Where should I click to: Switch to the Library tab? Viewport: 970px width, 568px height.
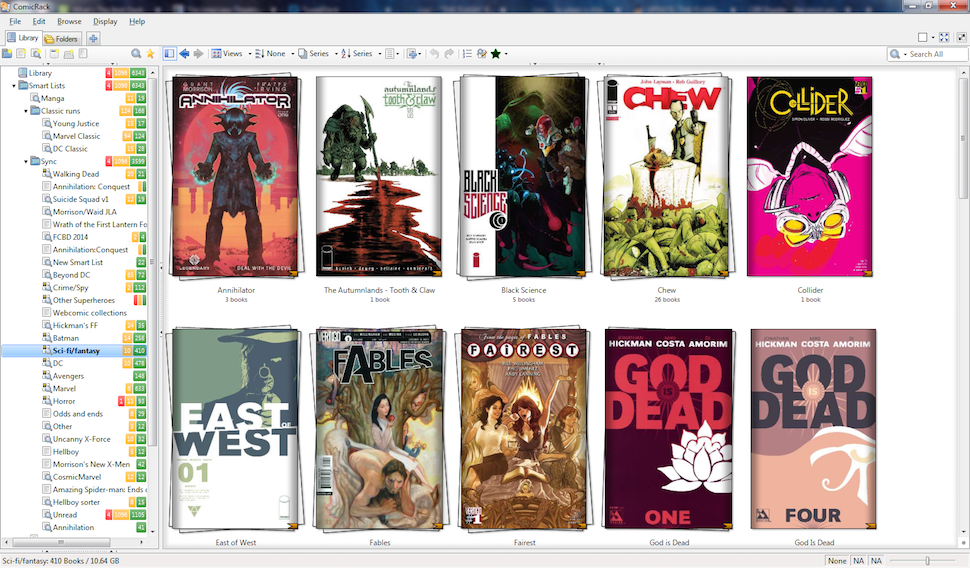coord(23,38)
